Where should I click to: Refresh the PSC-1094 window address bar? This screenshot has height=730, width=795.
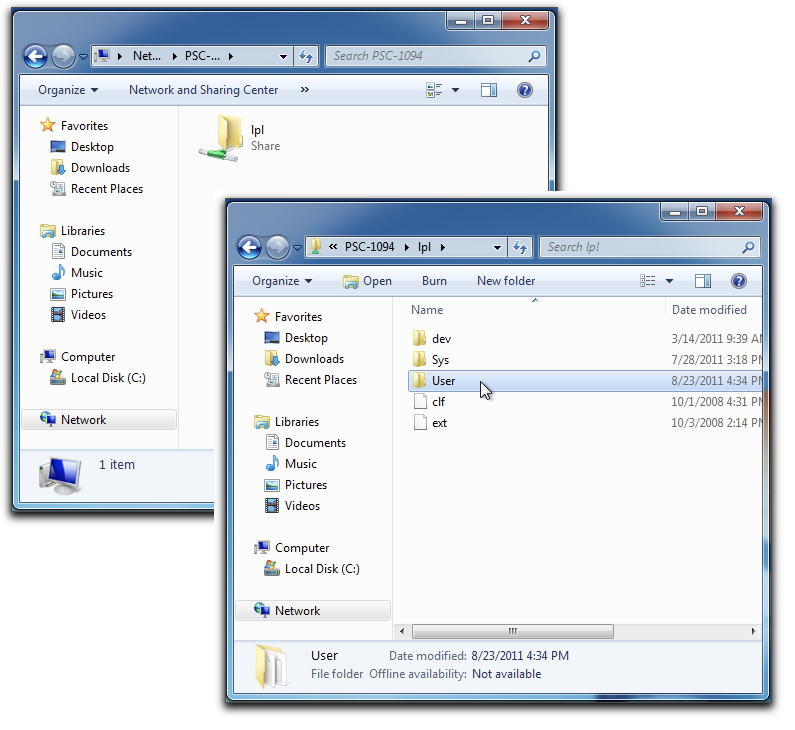tap(306, 56)
